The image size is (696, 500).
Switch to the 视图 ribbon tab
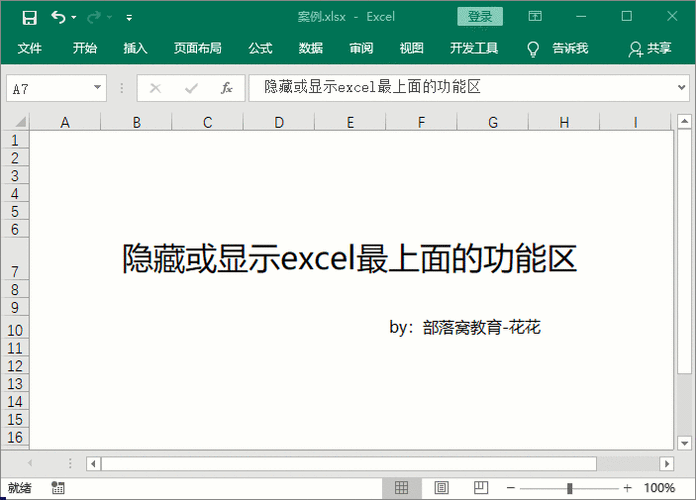pyautogui.click(x=411, y=48)
